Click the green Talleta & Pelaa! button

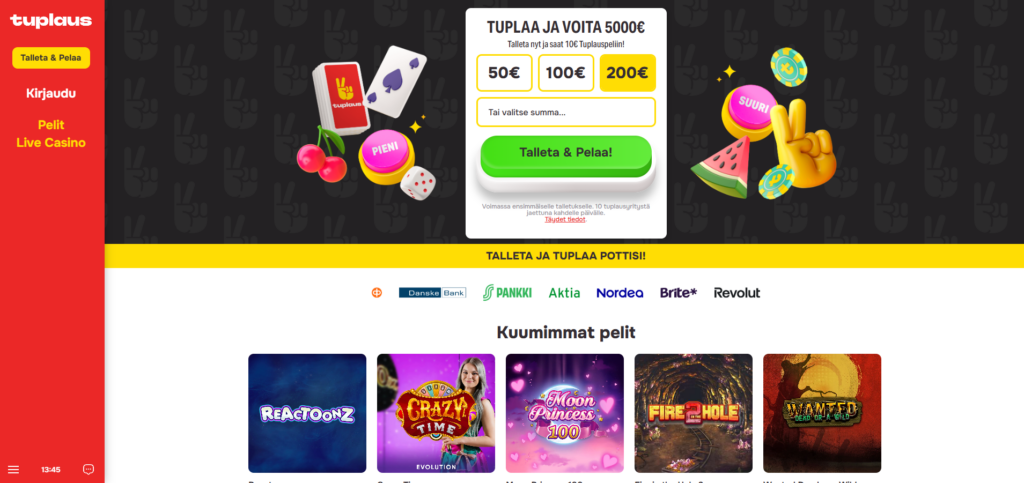[566, 155]
